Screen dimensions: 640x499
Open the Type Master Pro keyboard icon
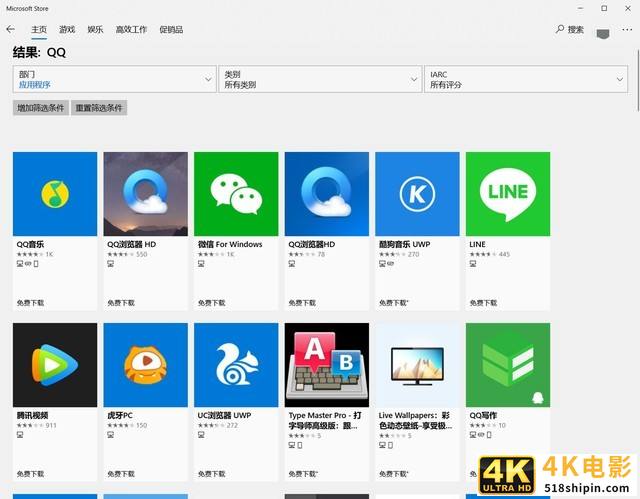pos(327,365)
